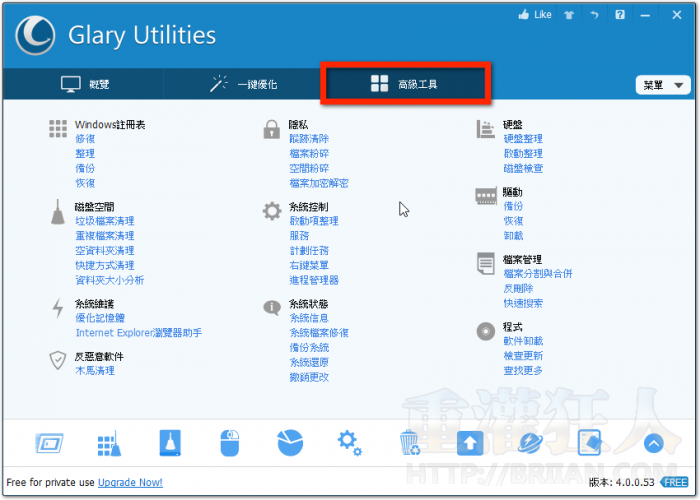The image size is (700, 500).
Task: Click the undo arrow icon in title bar
Action: pyautogui.click(x=594, y=15)
